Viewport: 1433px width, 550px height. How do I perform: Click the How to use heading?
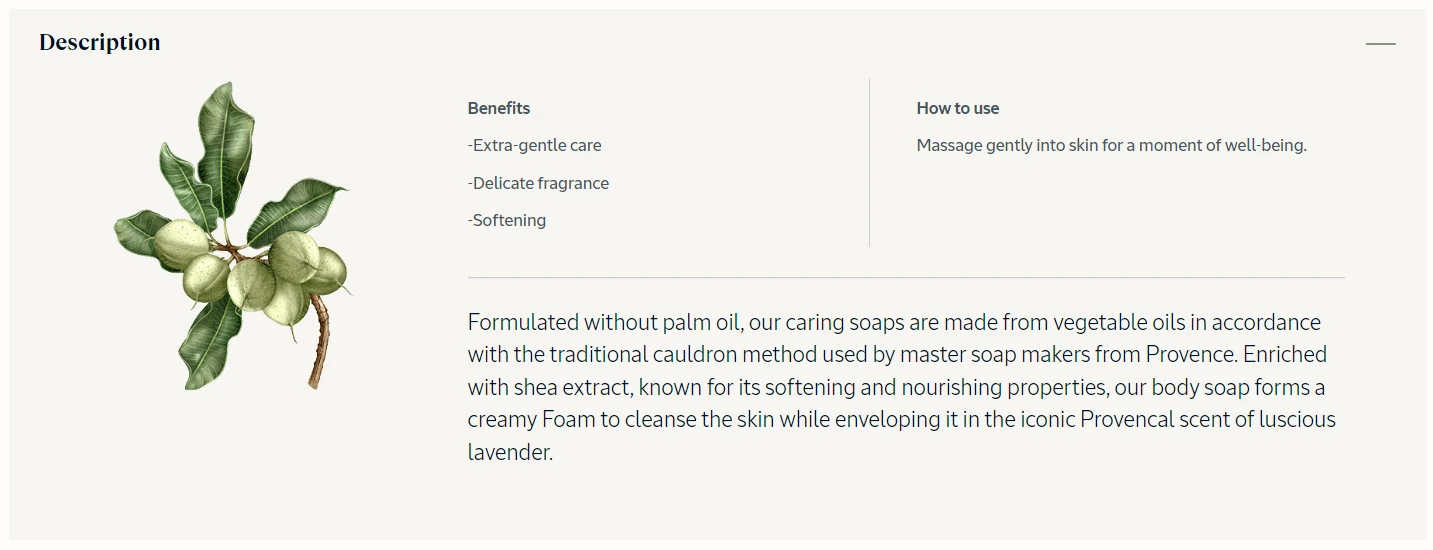pyautogui.click(x=958, y=108)
